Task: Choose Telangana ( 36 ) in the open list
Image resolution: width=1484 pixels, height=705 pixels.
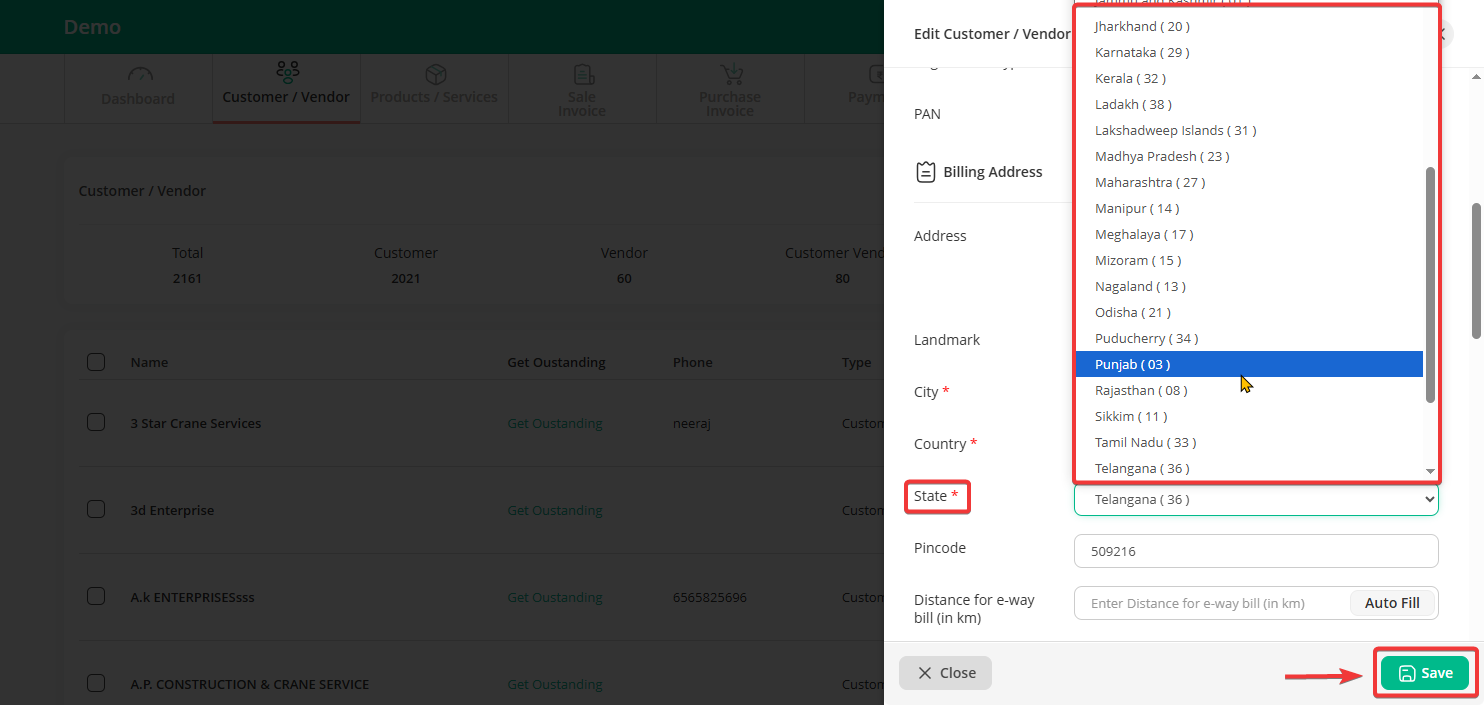Action: [1249, 468]
